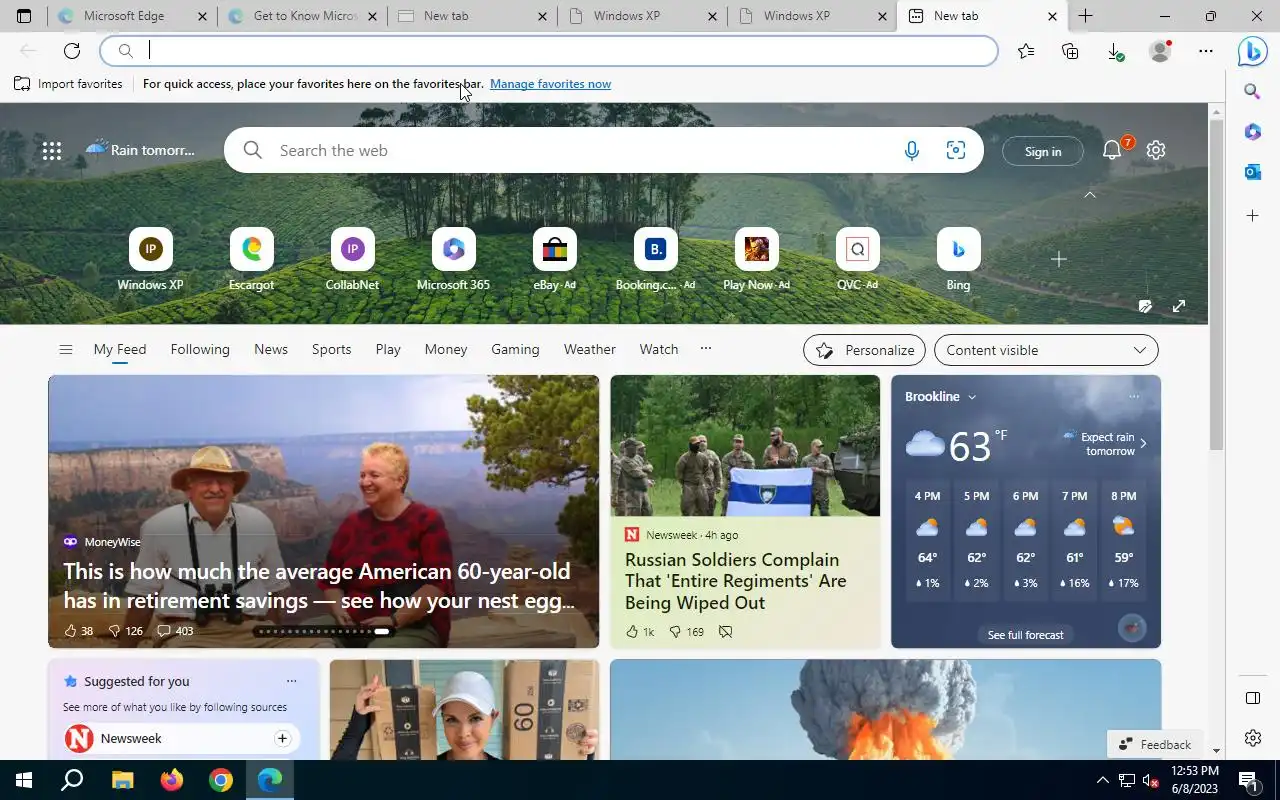
Task: Add sidebar app with plus icon
Action: tap(1252, 215)
